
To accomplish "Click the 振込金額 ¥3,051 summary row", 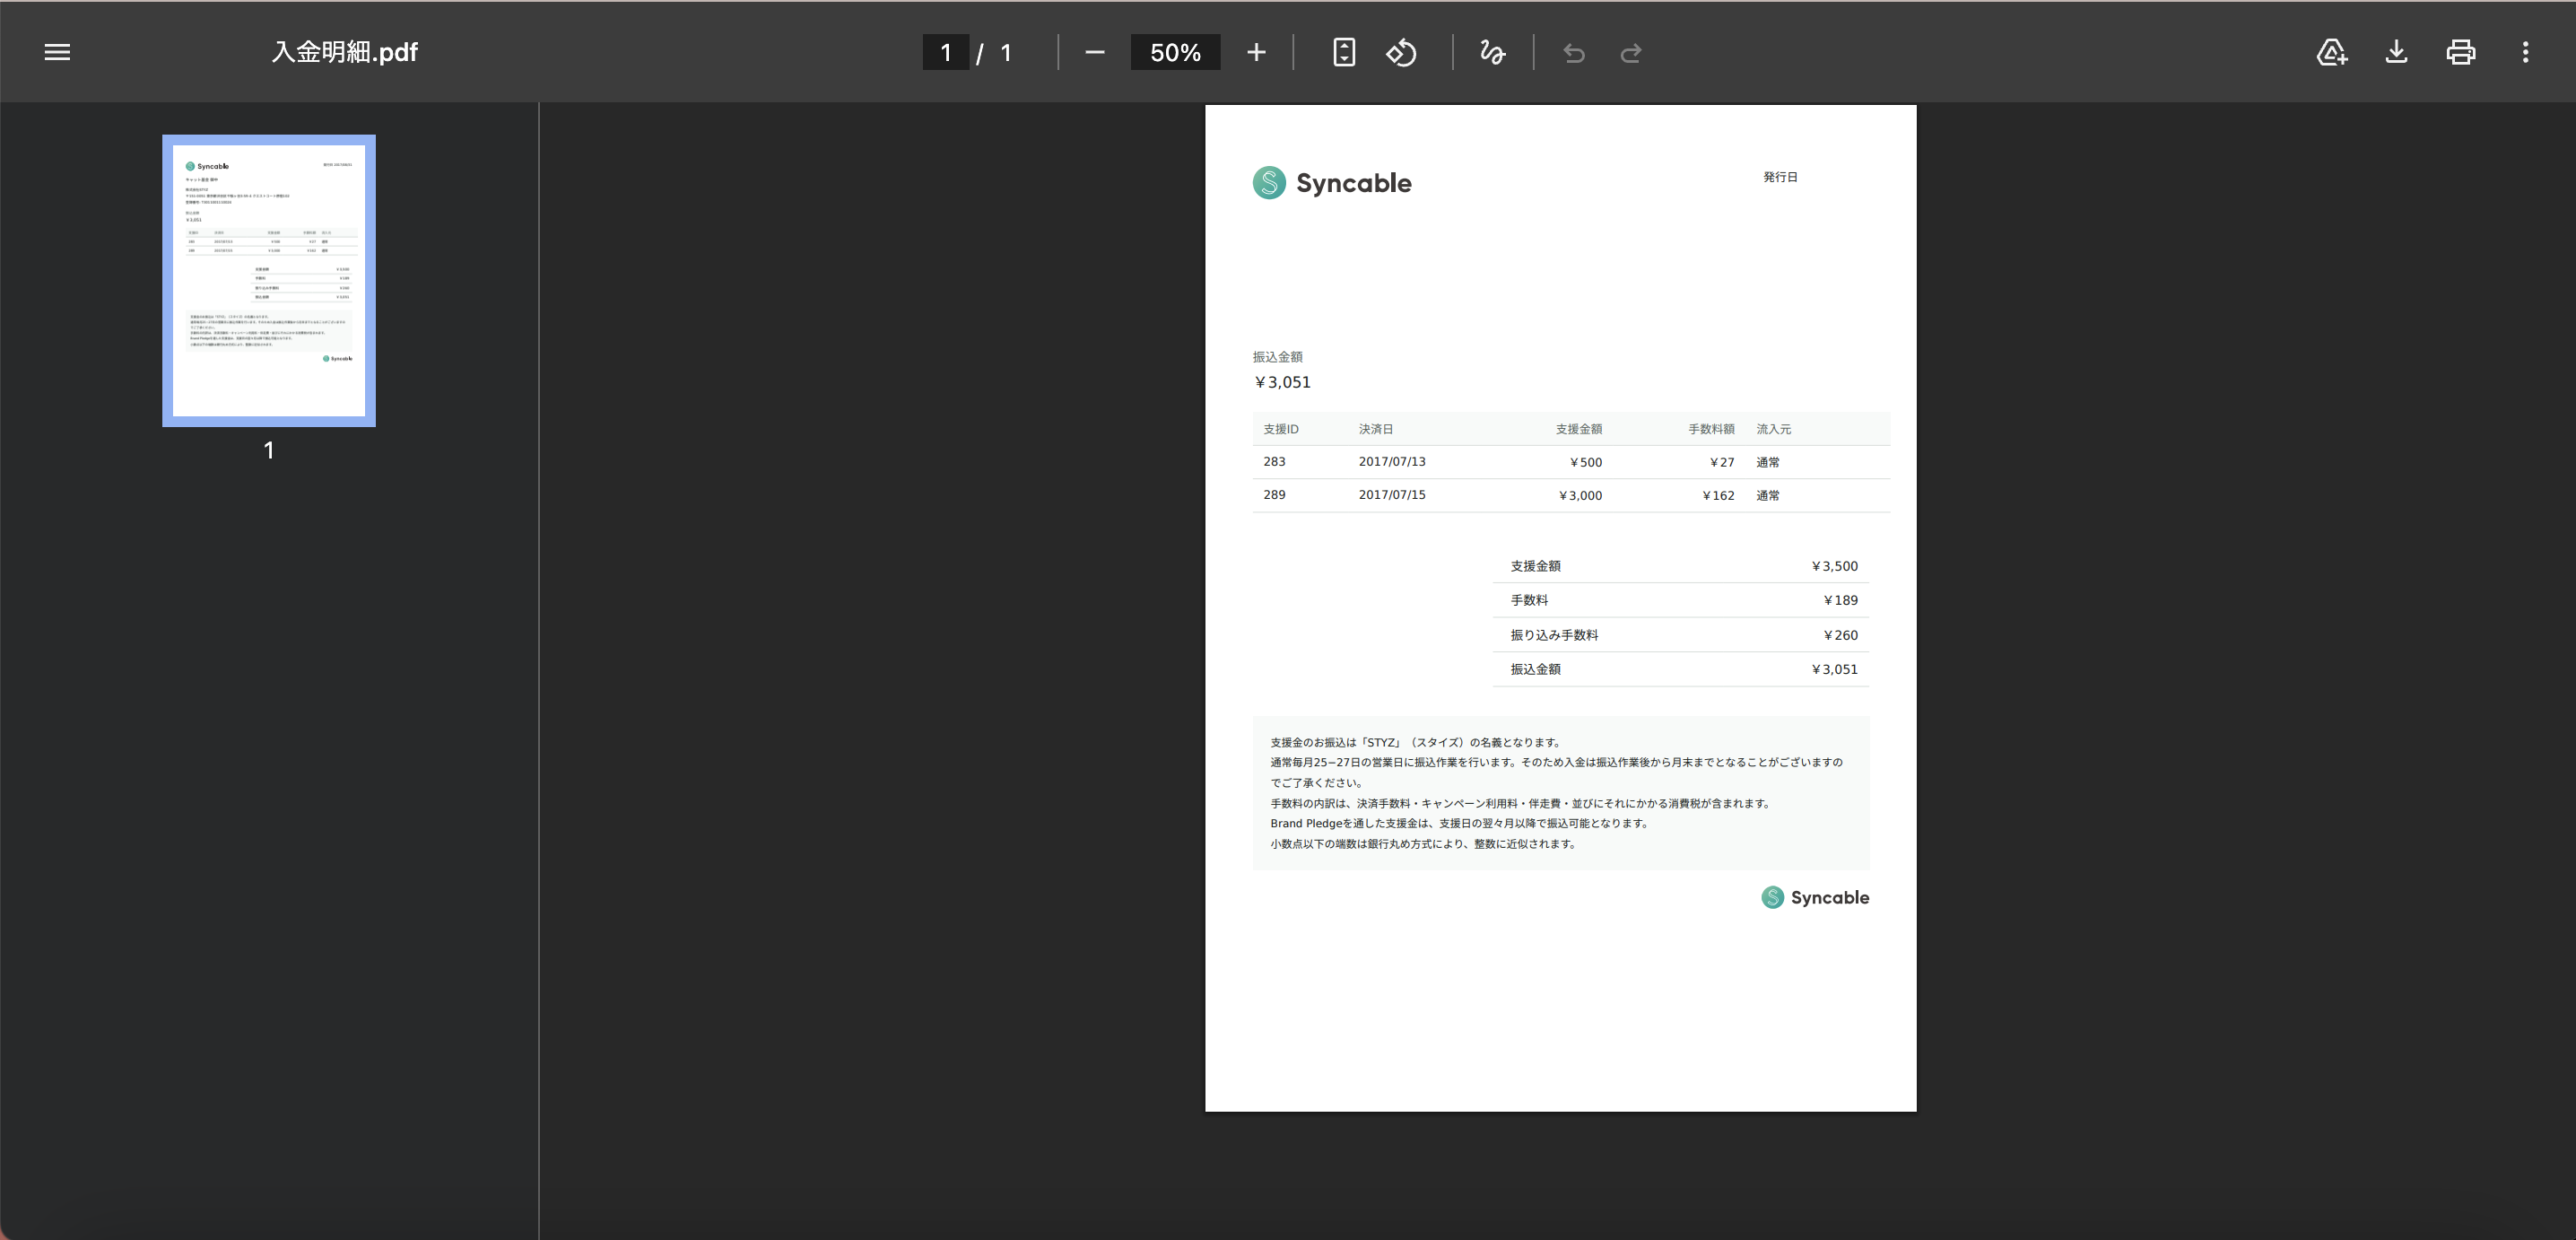I will point(1682,669).
